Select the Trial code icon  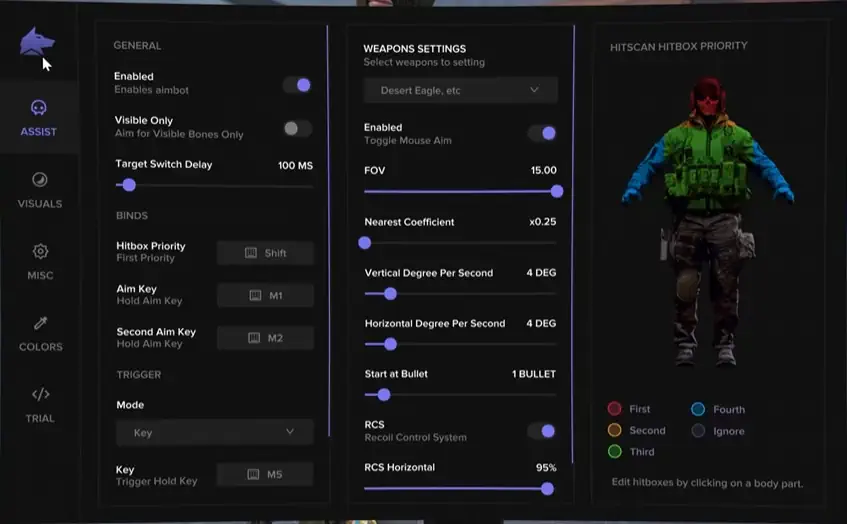pyautogui.click(x=40, y=394)
